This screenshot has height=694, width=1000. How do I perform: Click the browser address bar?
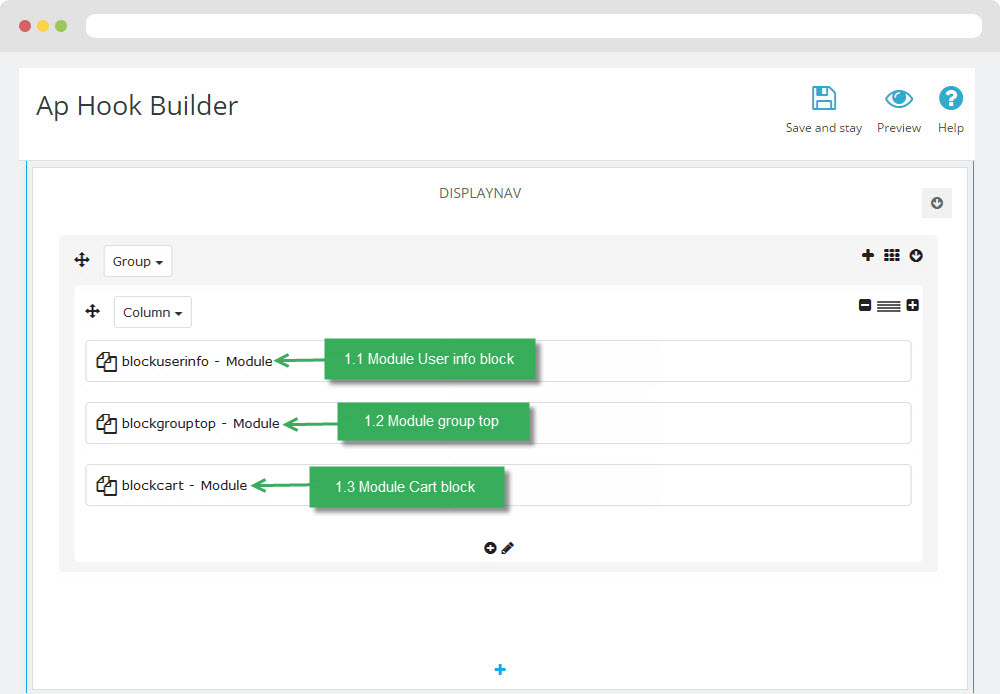pyautogui.click(x=534, y=26)
